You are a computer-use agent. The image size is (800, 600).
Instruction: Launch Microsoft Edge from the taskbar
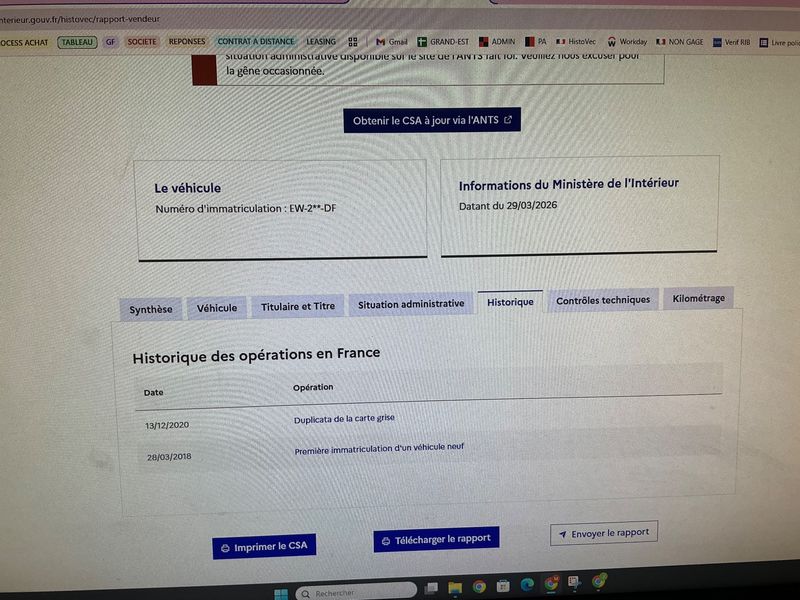(527, 585)
